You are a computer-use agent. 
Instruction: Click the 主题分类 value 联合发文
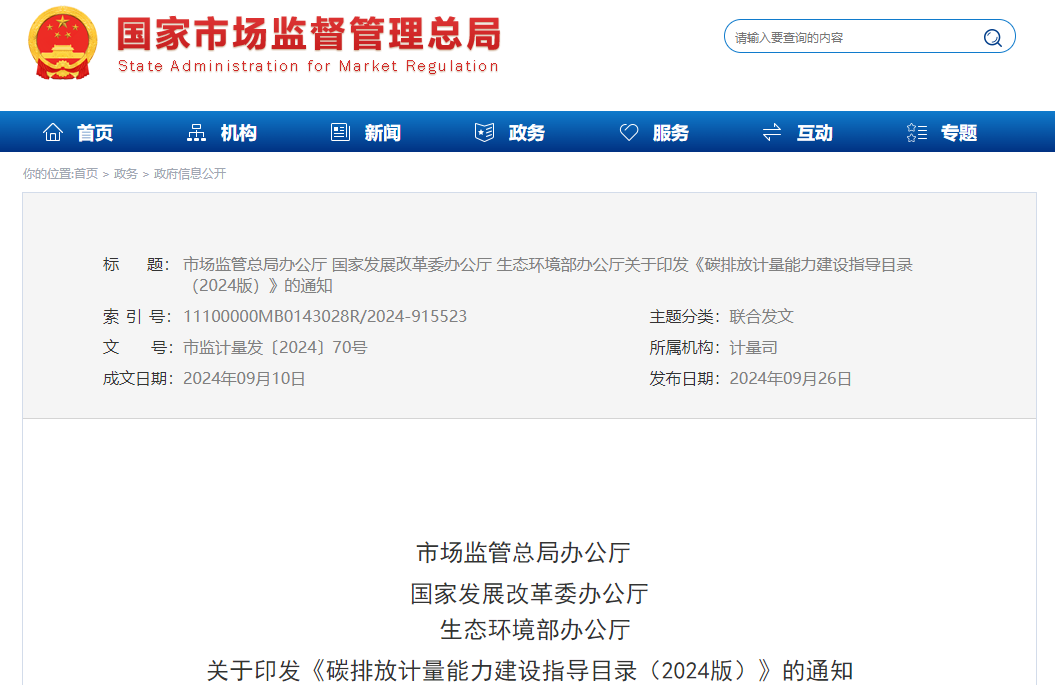pyautogui.click(x=762, y=316)
